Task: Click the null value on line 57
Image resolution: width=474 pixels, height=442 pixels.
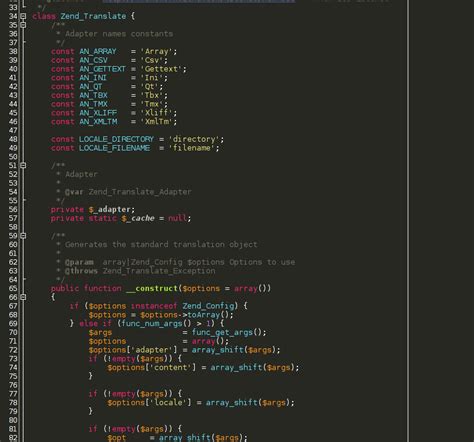Action: click(177, 218)
